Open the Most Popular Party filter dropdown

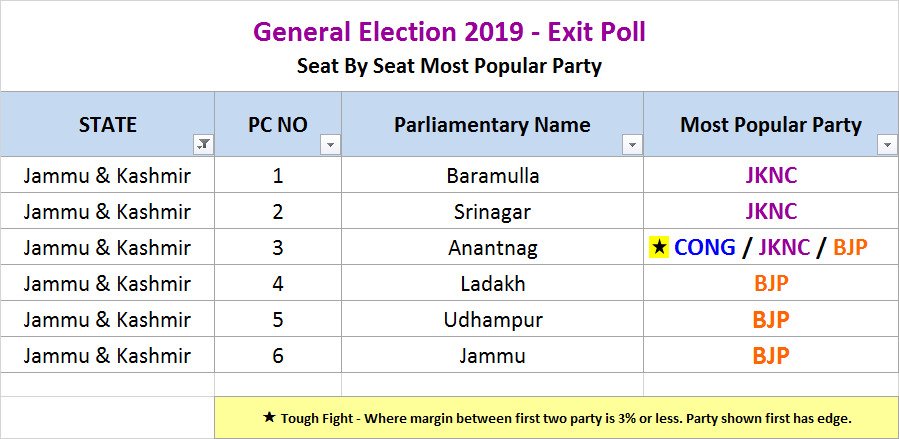click(886, 145)
